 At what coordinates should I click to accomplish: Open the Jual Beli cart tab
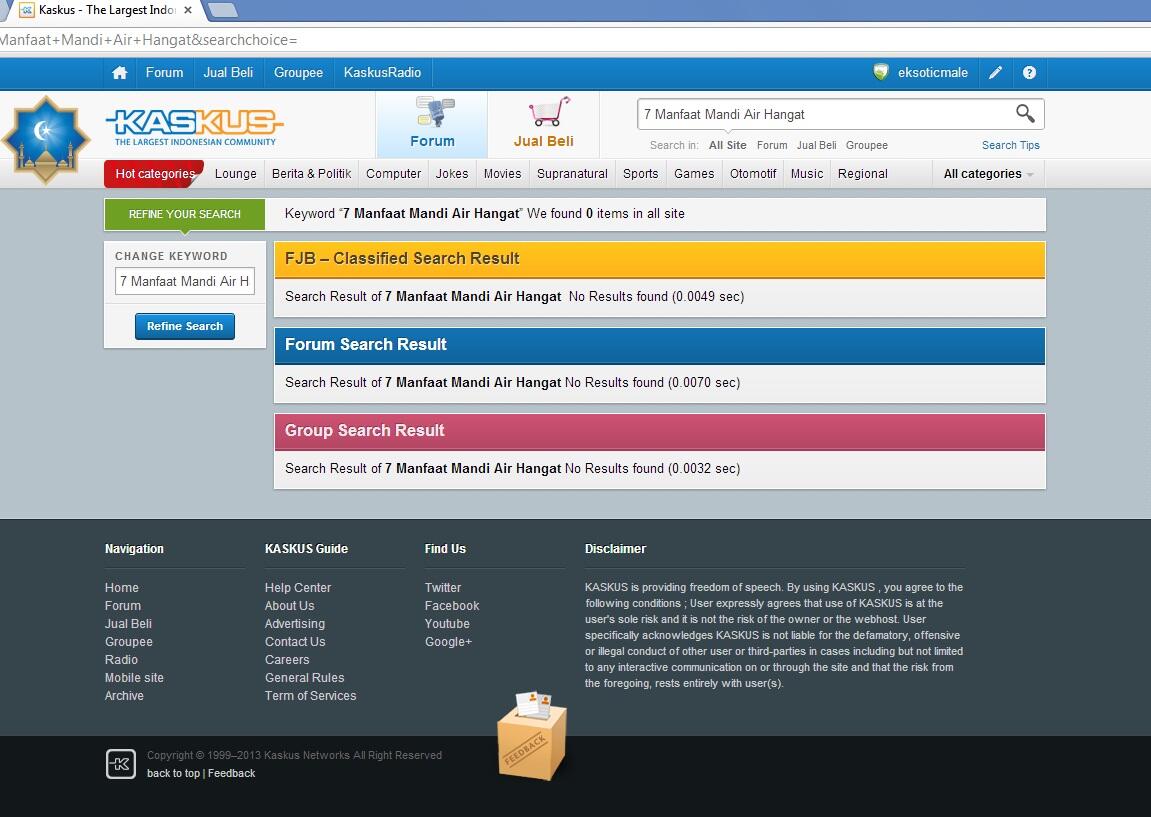tap(544, 123)
